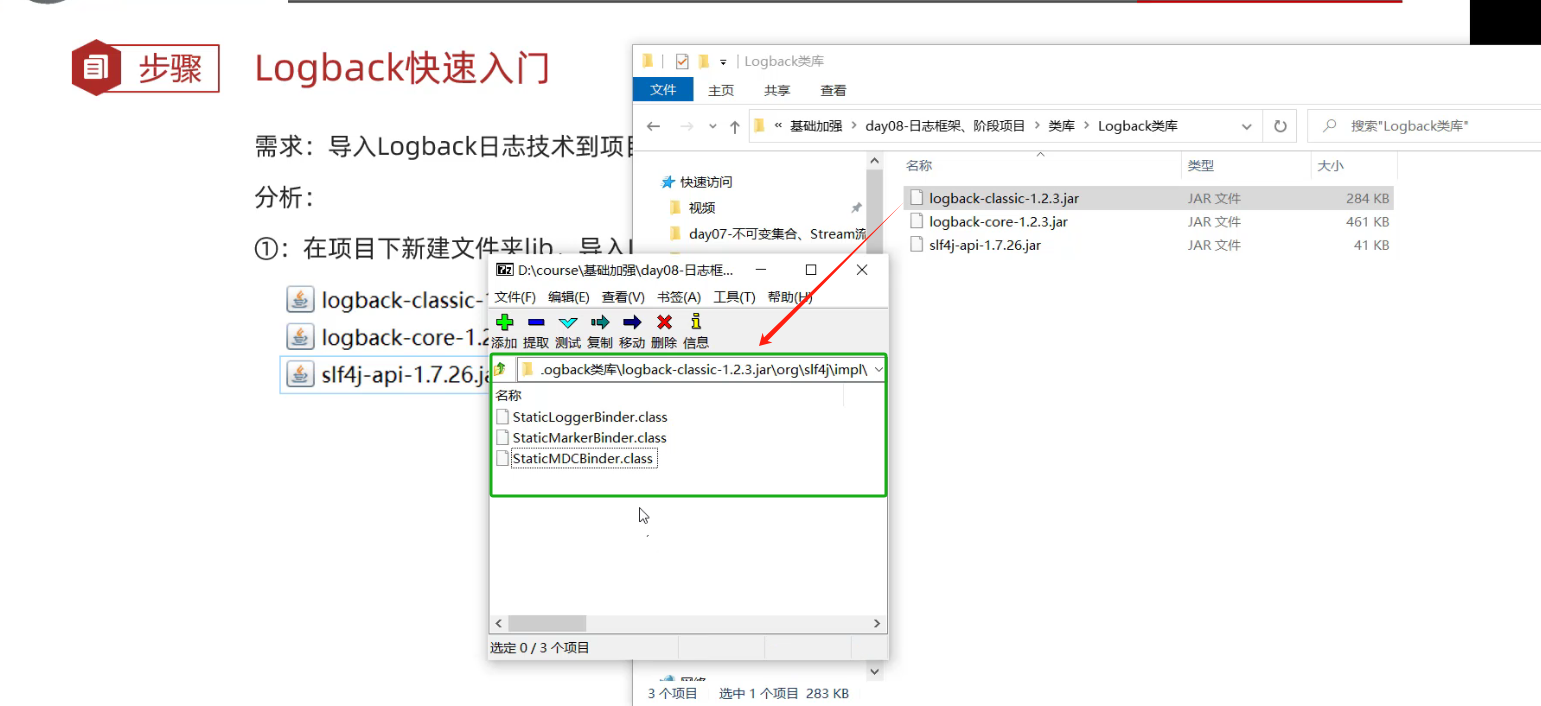Click the 7-Zip 删除 (Delete) red X icon
This screenshot has height=706, width=1541.
664,322
